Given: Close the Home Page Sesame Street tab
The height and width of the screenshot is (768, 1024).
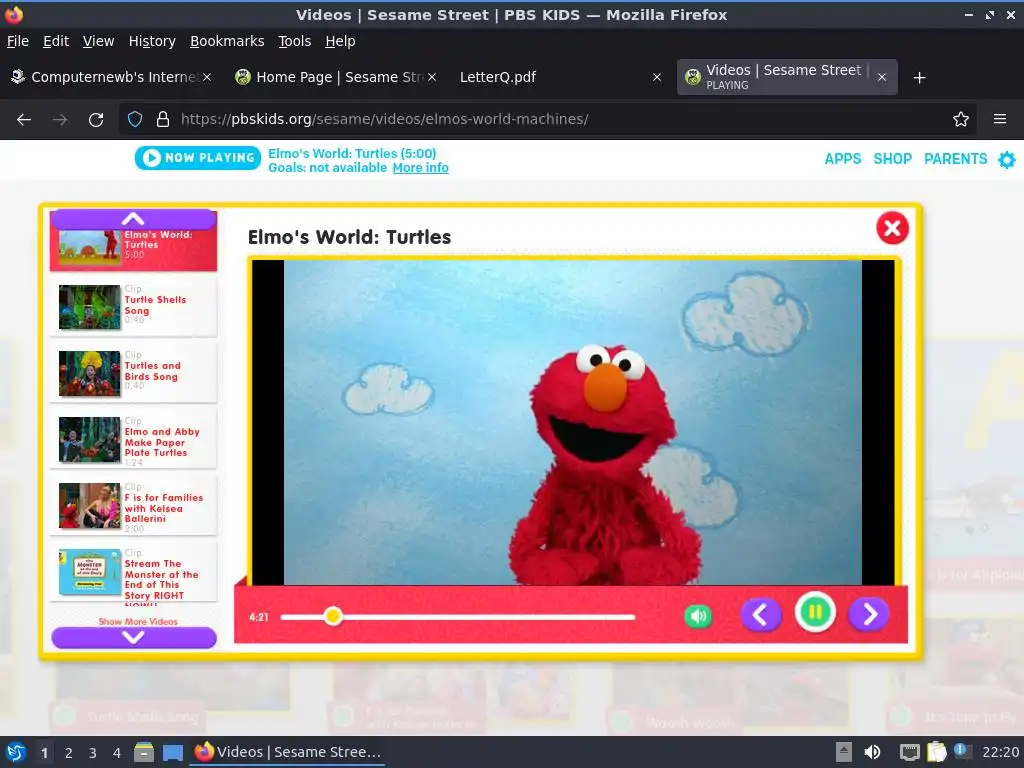Looking at the screenshot, I should 432,77.
